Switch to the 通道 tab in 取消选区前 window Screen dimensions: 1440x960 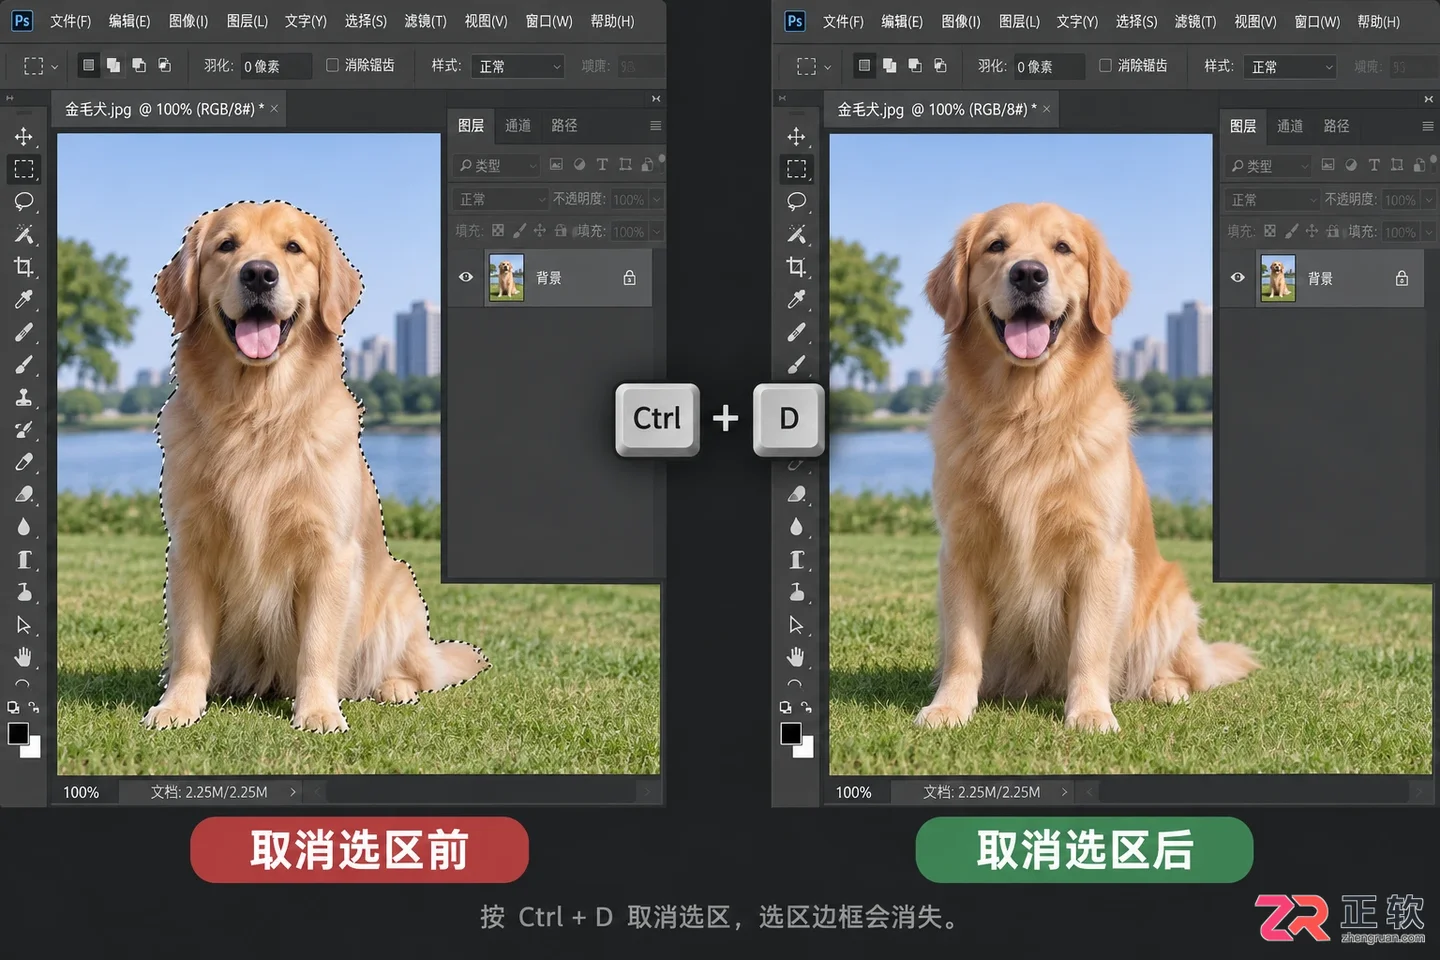(518, 125)
